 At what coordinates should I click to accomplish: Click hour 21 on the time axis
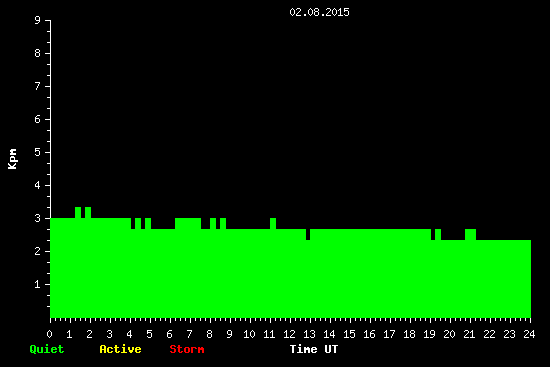tap(469, 334)
